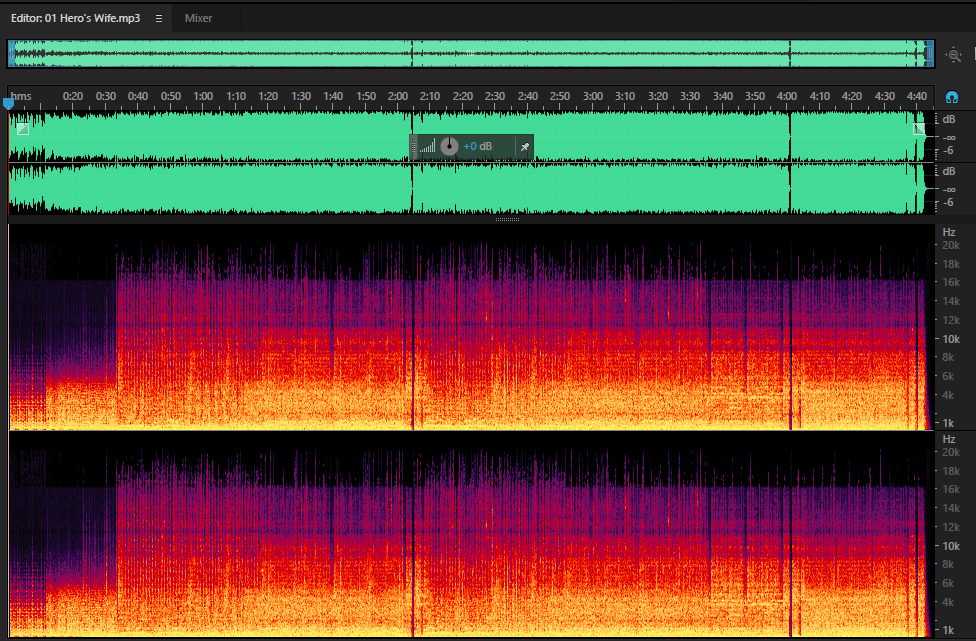Click the Zoom Out Full magnifier icon

point(953,55)
